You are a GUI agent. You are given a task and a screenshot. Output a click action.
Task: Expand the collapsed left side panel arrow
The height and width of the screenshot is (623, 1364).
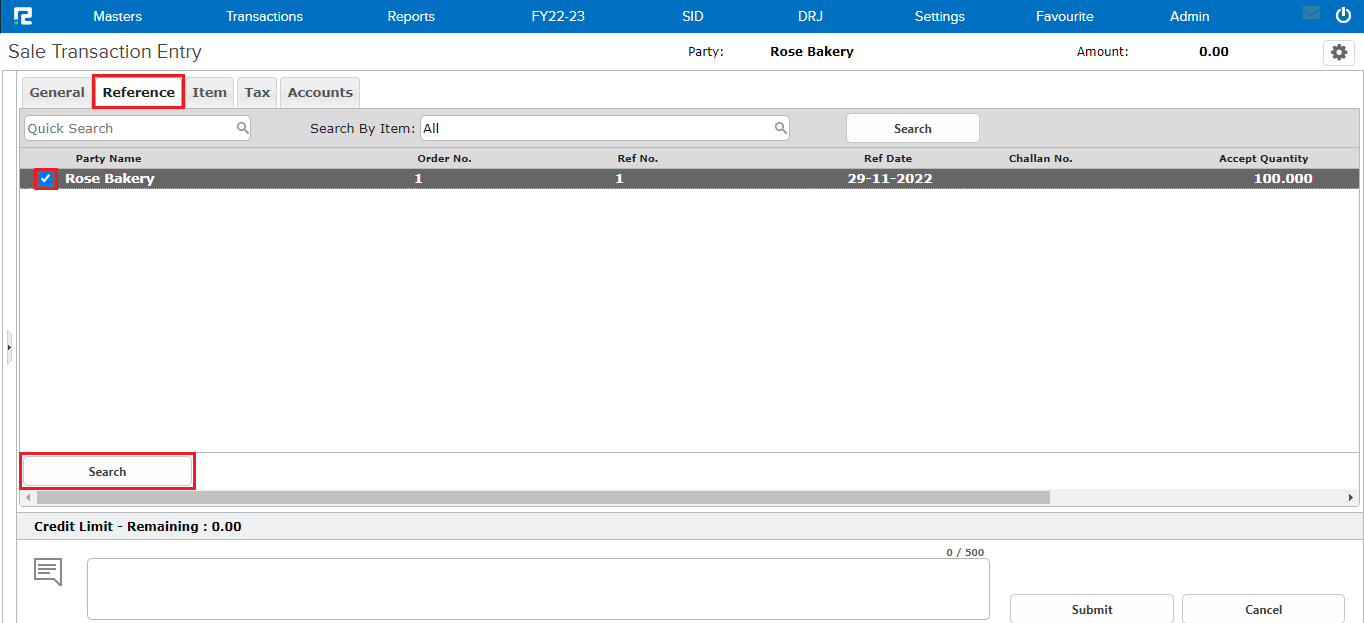point(8,347)
